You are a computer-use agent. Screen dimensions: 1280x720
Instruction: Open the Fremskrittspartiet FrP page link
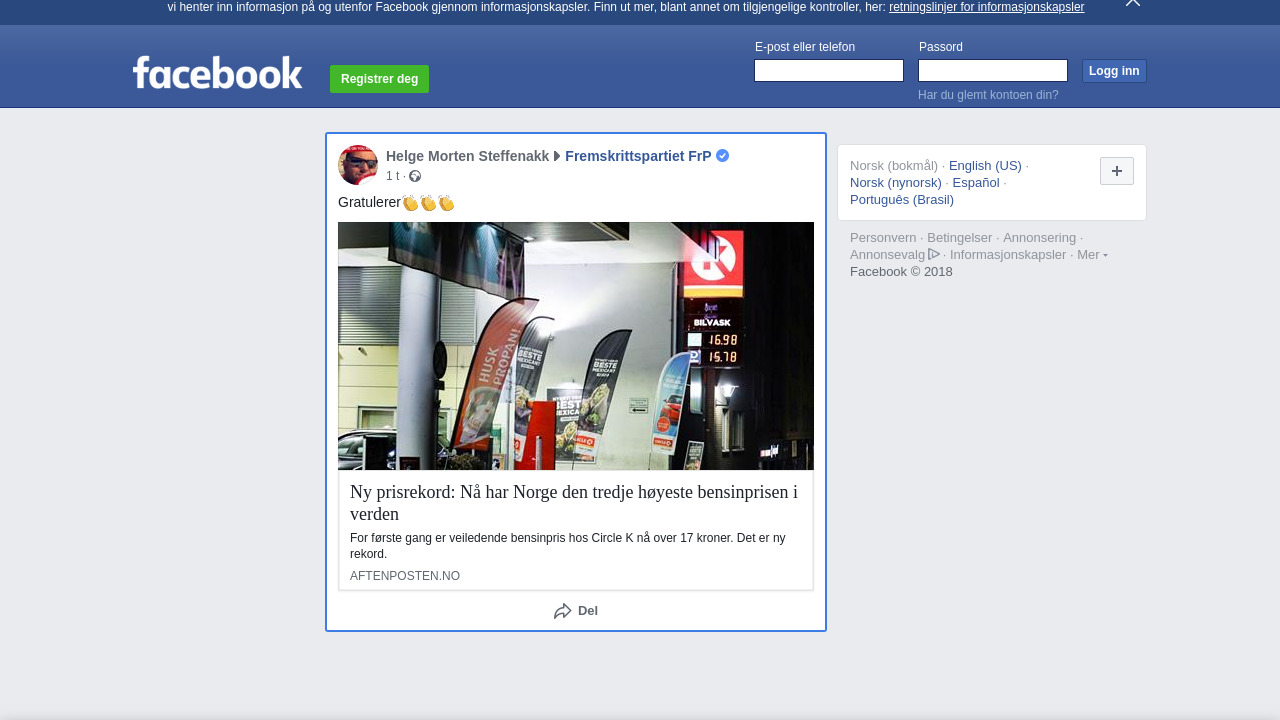tap(638, 156)
